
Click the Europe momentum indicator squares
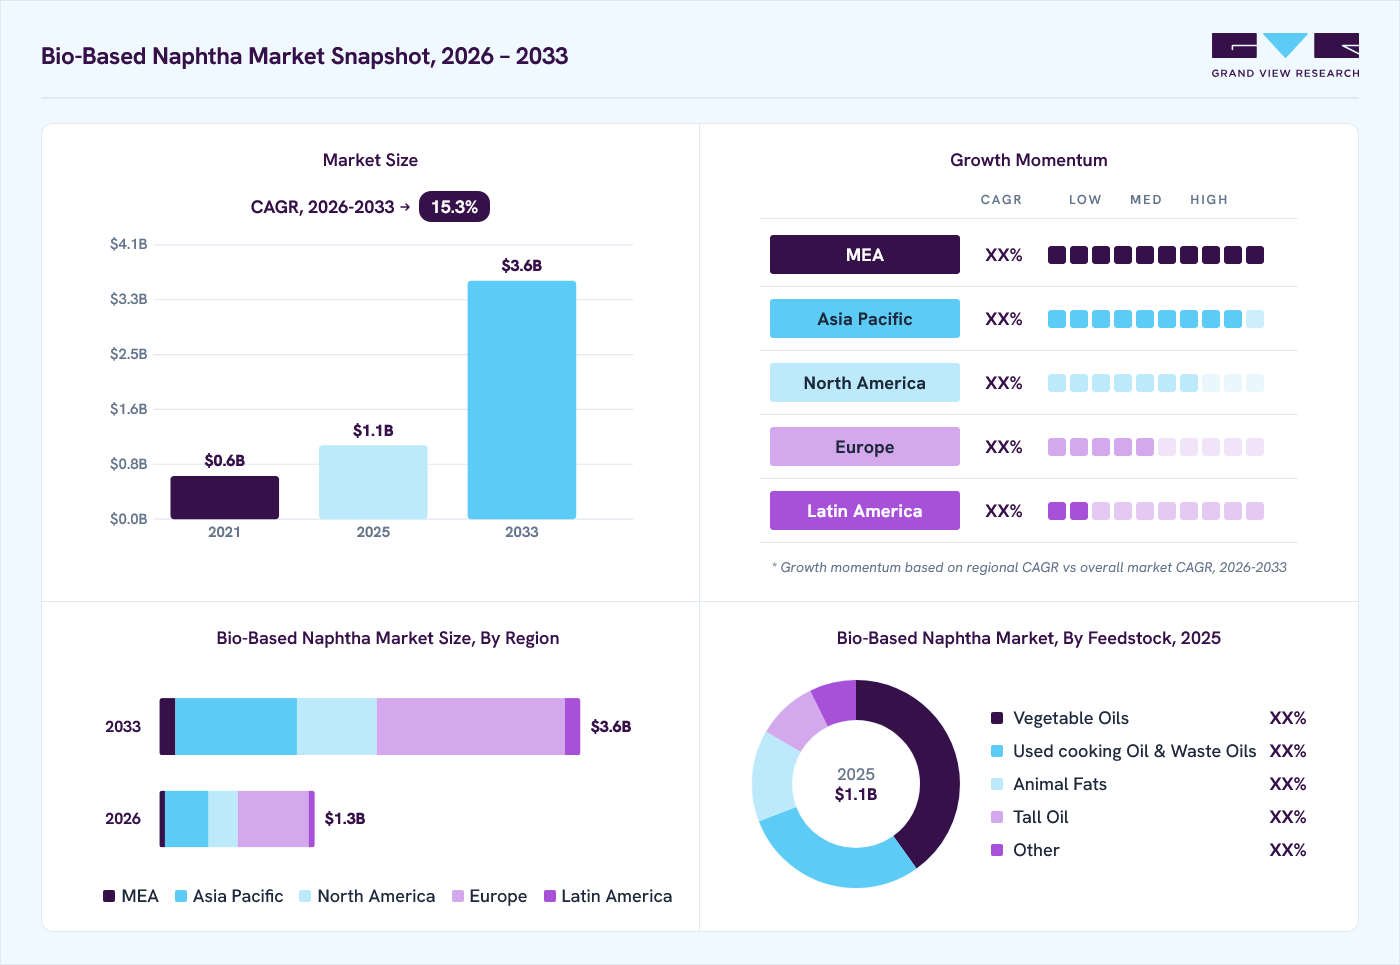coord(1156,447)
